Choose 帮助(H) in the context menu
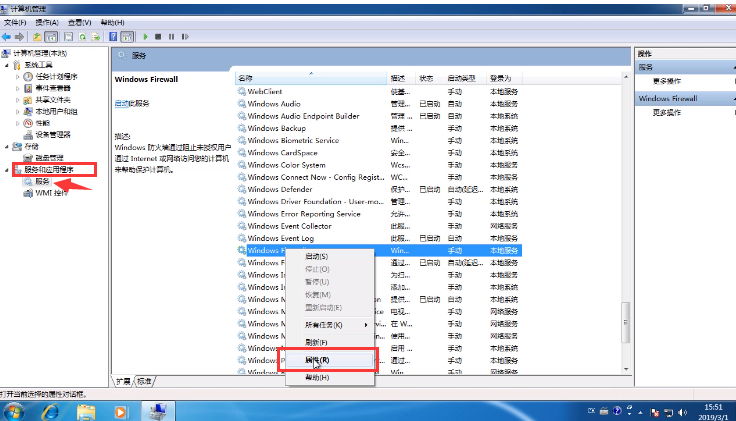The width and height of the screenshot is (736, 421). click(x=330, y=377)
